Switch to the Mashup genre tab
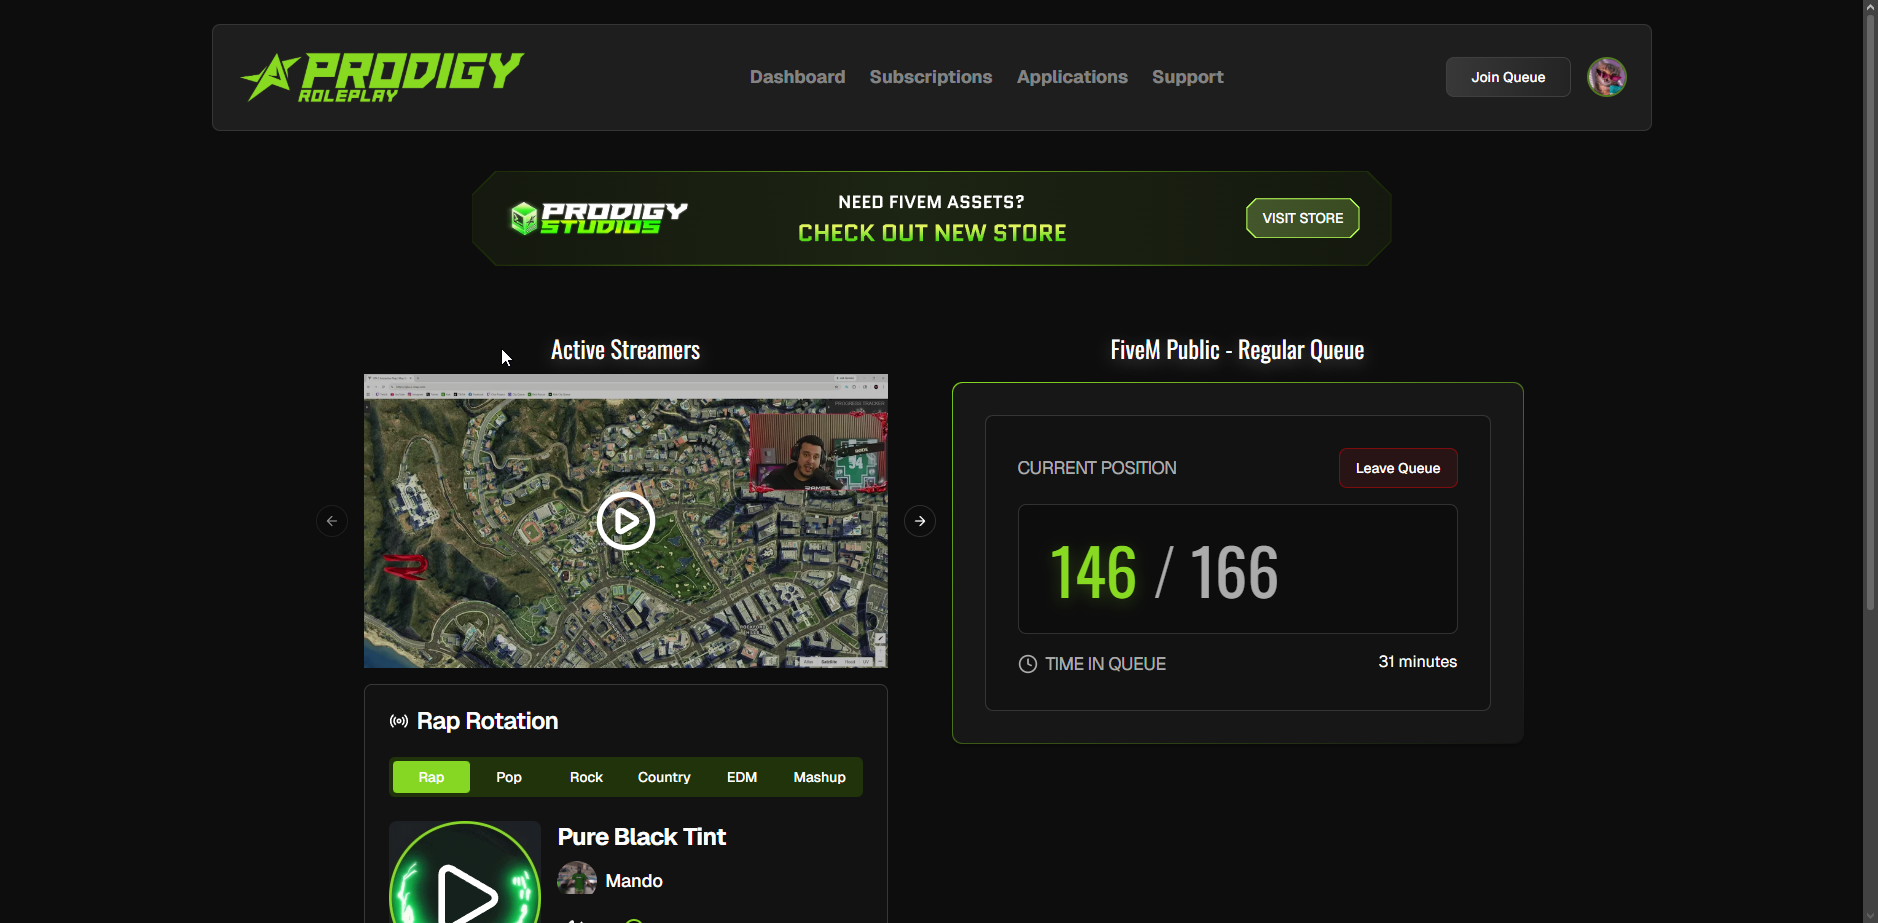Viewport: 1878px width, 923px height. click(820, 777)
